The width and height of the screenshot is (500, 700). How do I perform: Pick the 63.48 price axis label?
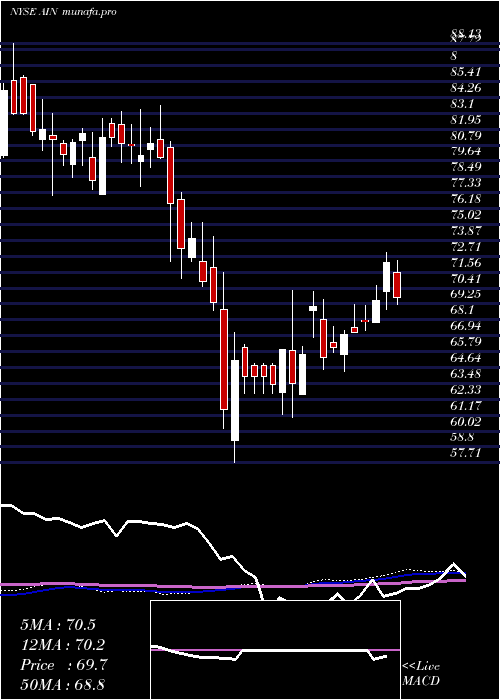point(467,374)
